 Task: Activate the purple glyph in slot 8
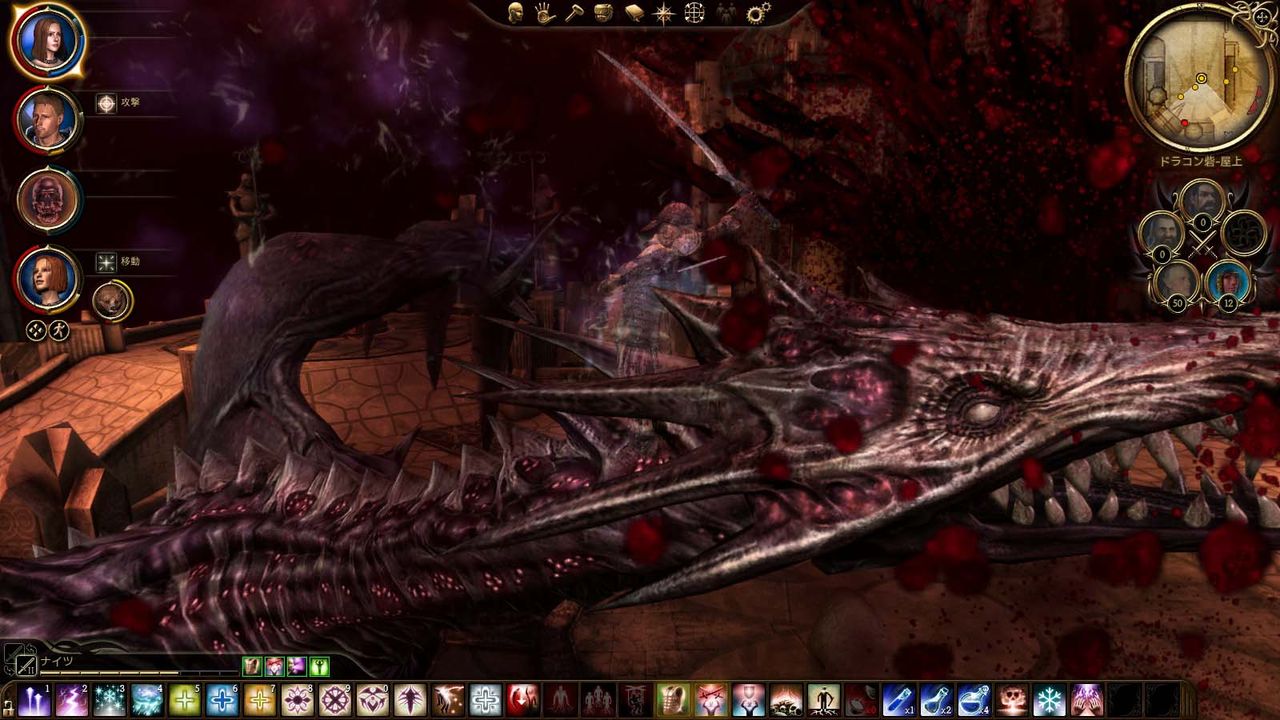(297, 700)
